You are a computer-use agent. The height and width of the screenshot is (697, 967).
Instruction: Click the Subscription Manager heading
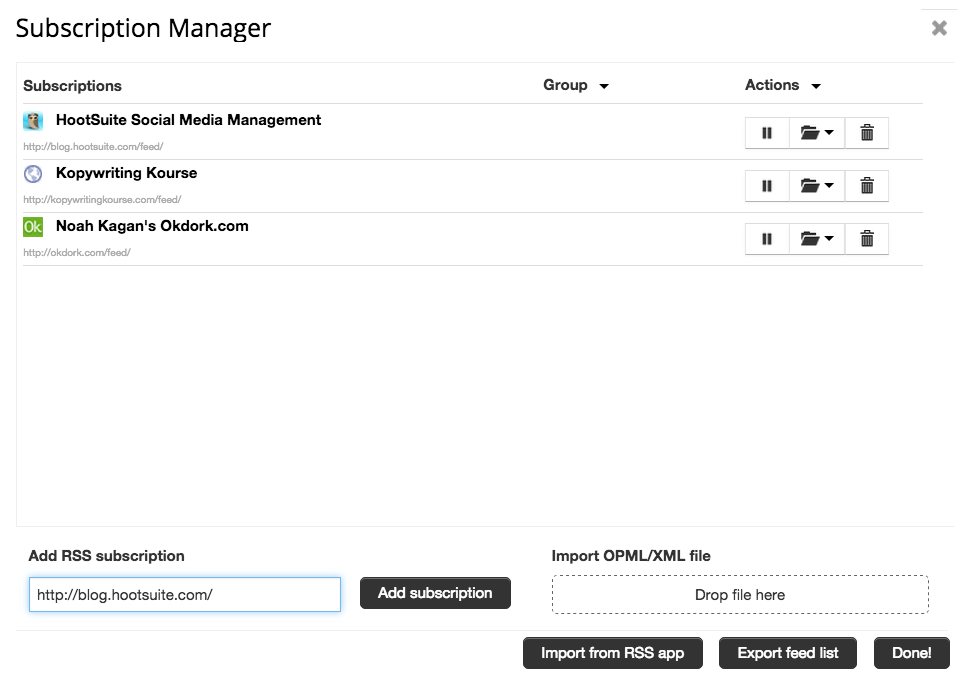pyautogui.click(x=143, y=28)
